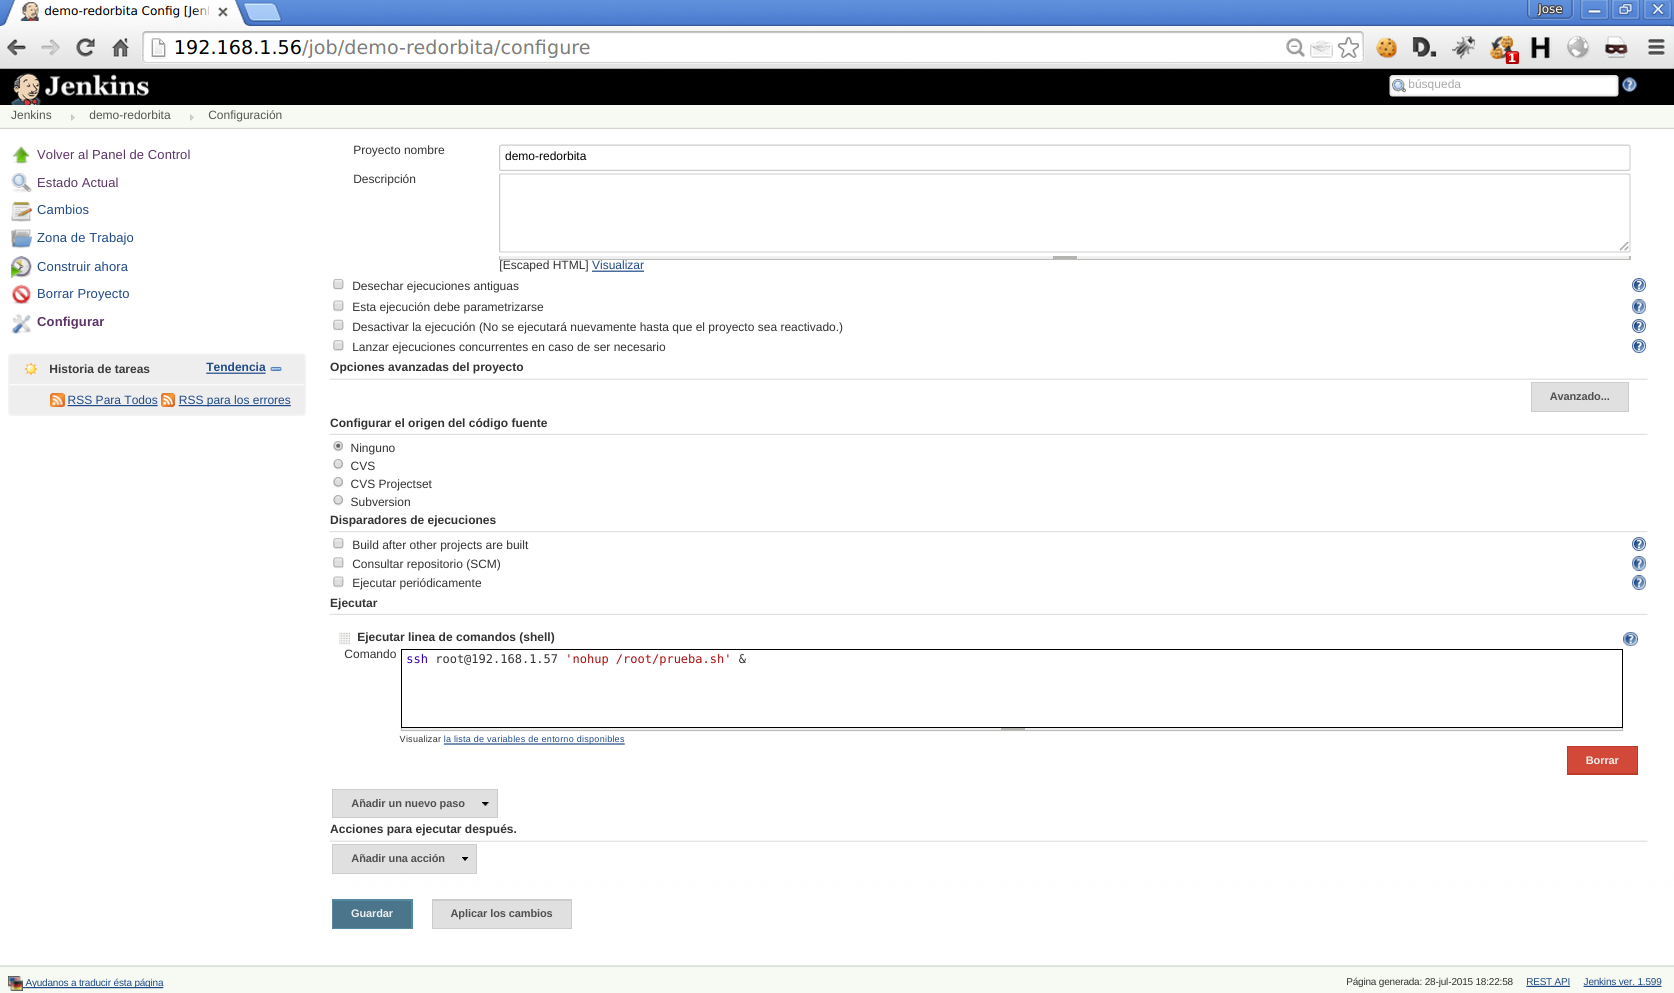
Task: Click inside the Descripción text area
Action: click(x=1063, y=213)
